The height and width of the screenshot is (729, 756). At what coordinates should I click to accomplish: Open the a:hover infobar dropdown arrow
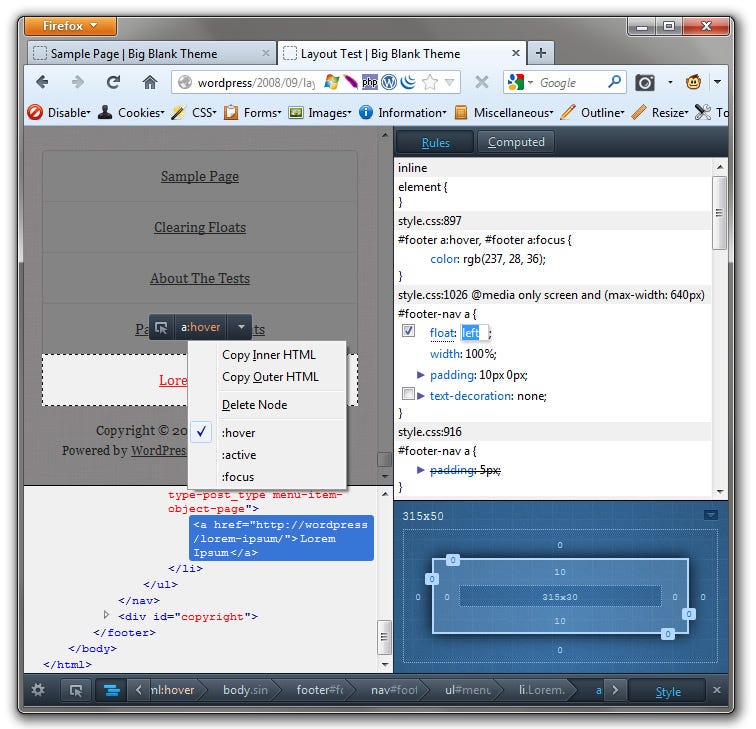(241, 327)
